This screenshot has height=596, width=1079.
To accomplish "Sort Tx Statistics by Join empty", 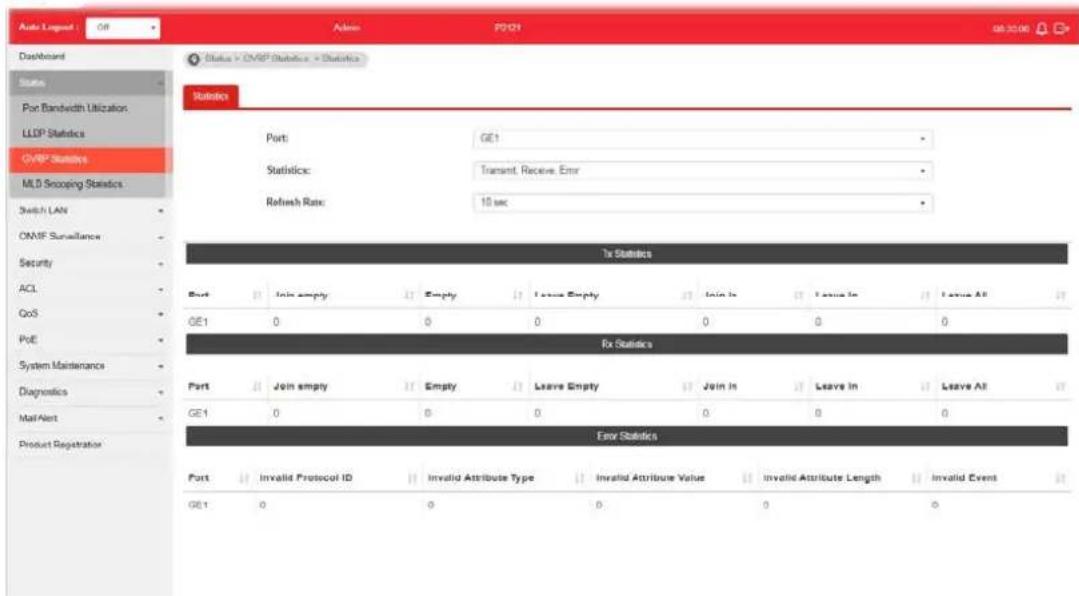I will coord(409,295).
